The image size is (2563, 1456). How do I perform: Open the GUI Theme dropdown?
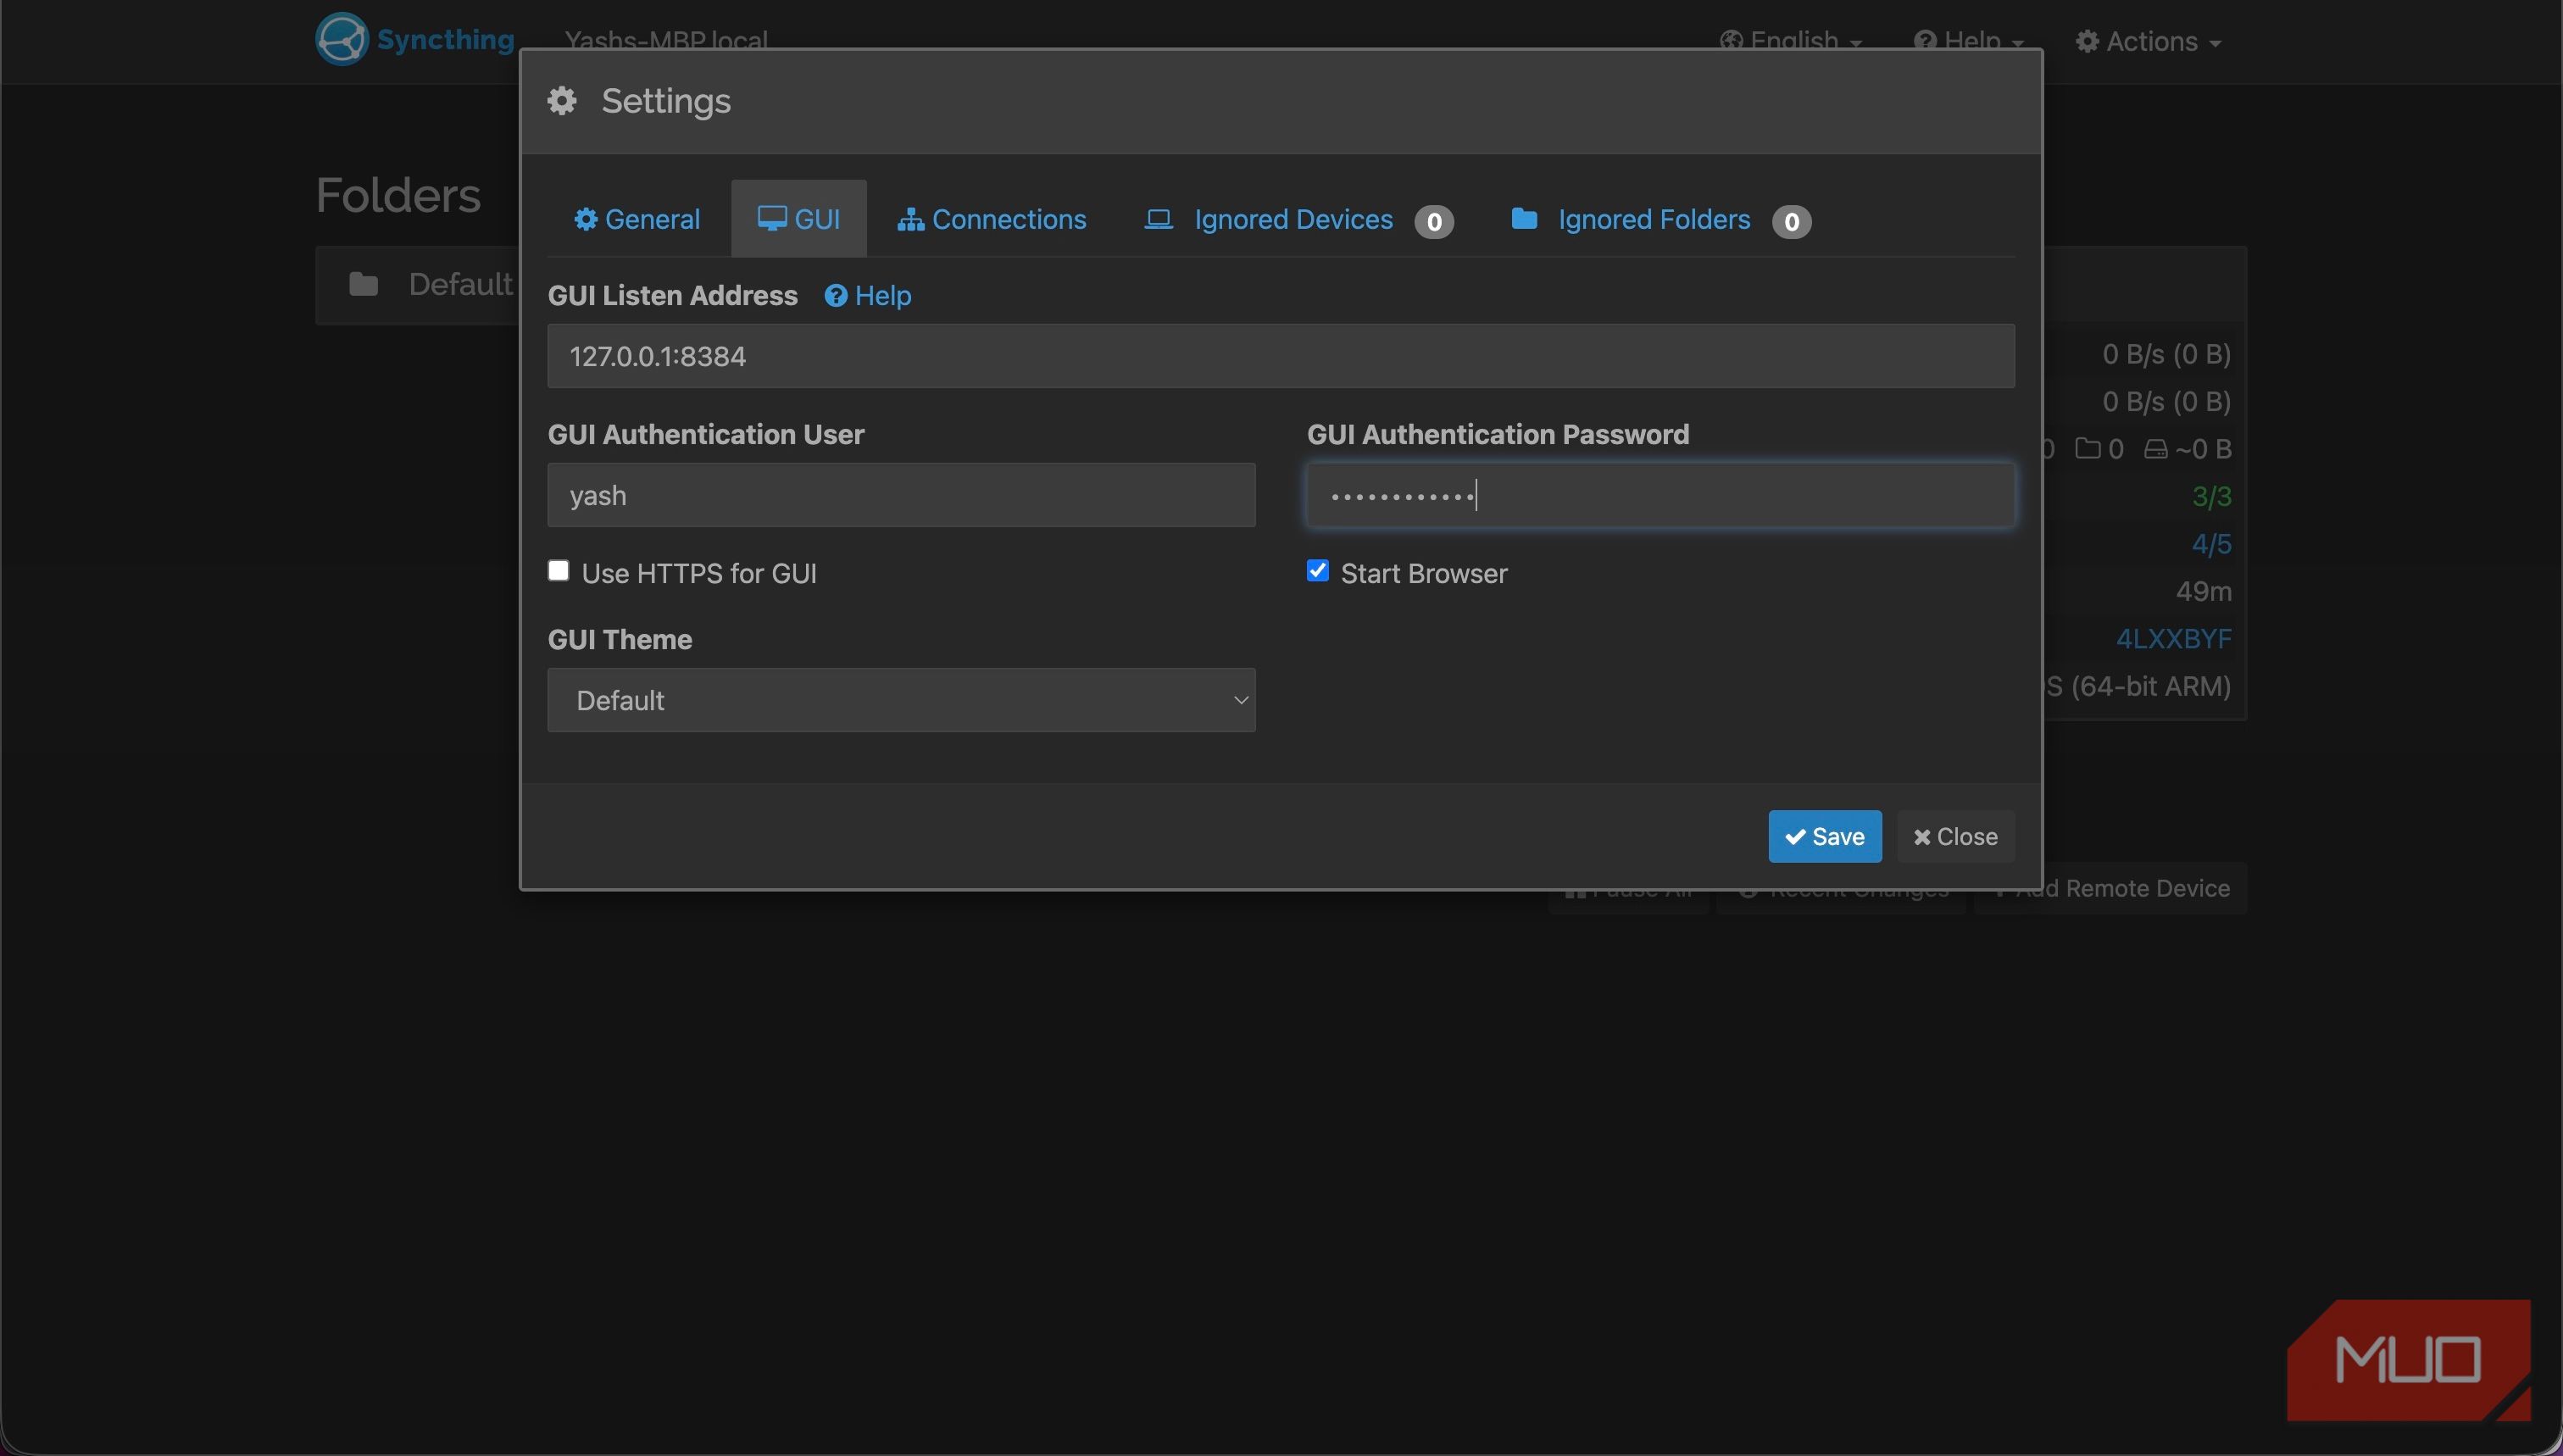click(x=901, y=700)
